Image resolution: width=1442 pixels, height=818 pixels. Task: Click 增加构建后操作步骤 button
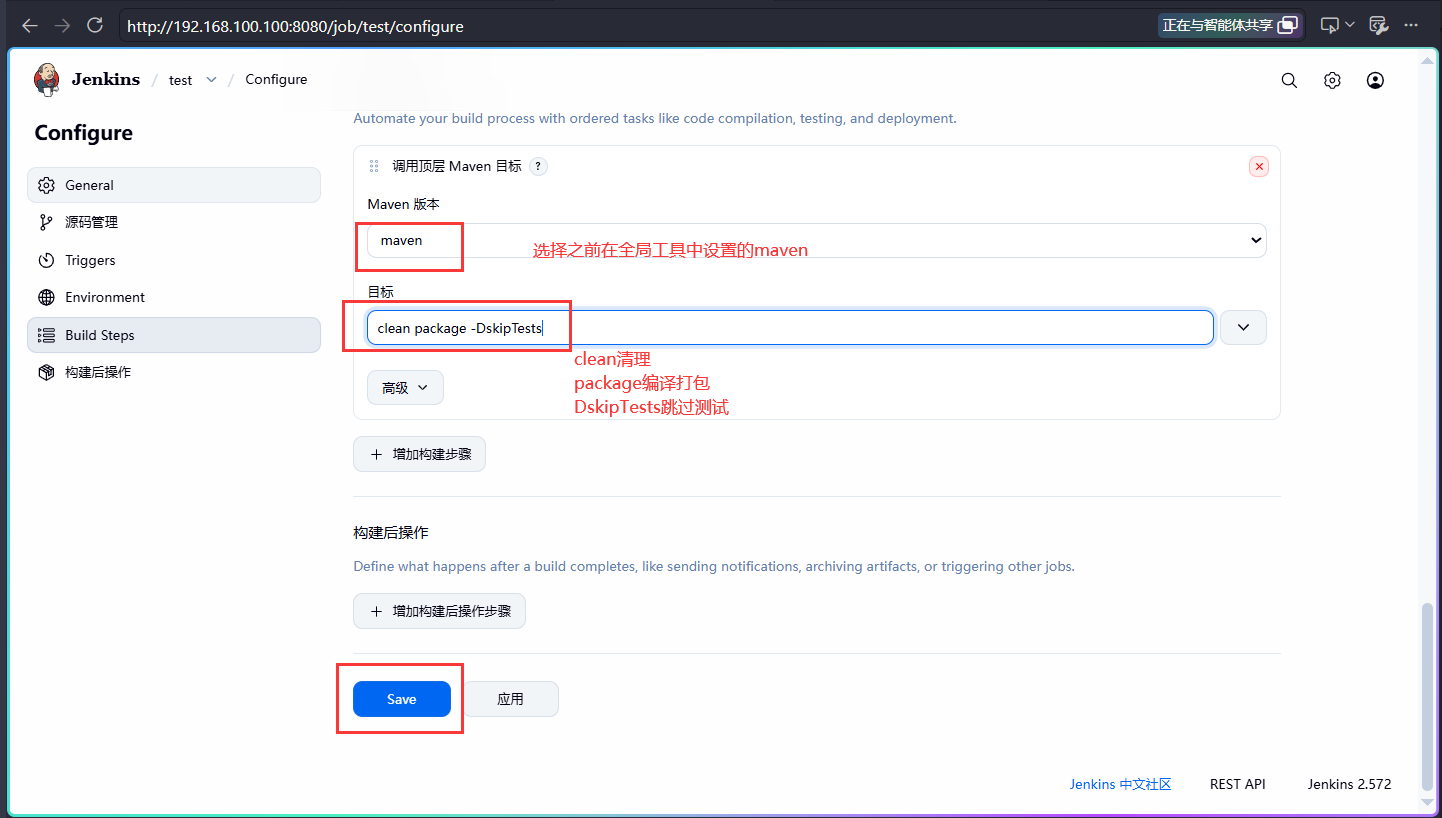(439, 611)
